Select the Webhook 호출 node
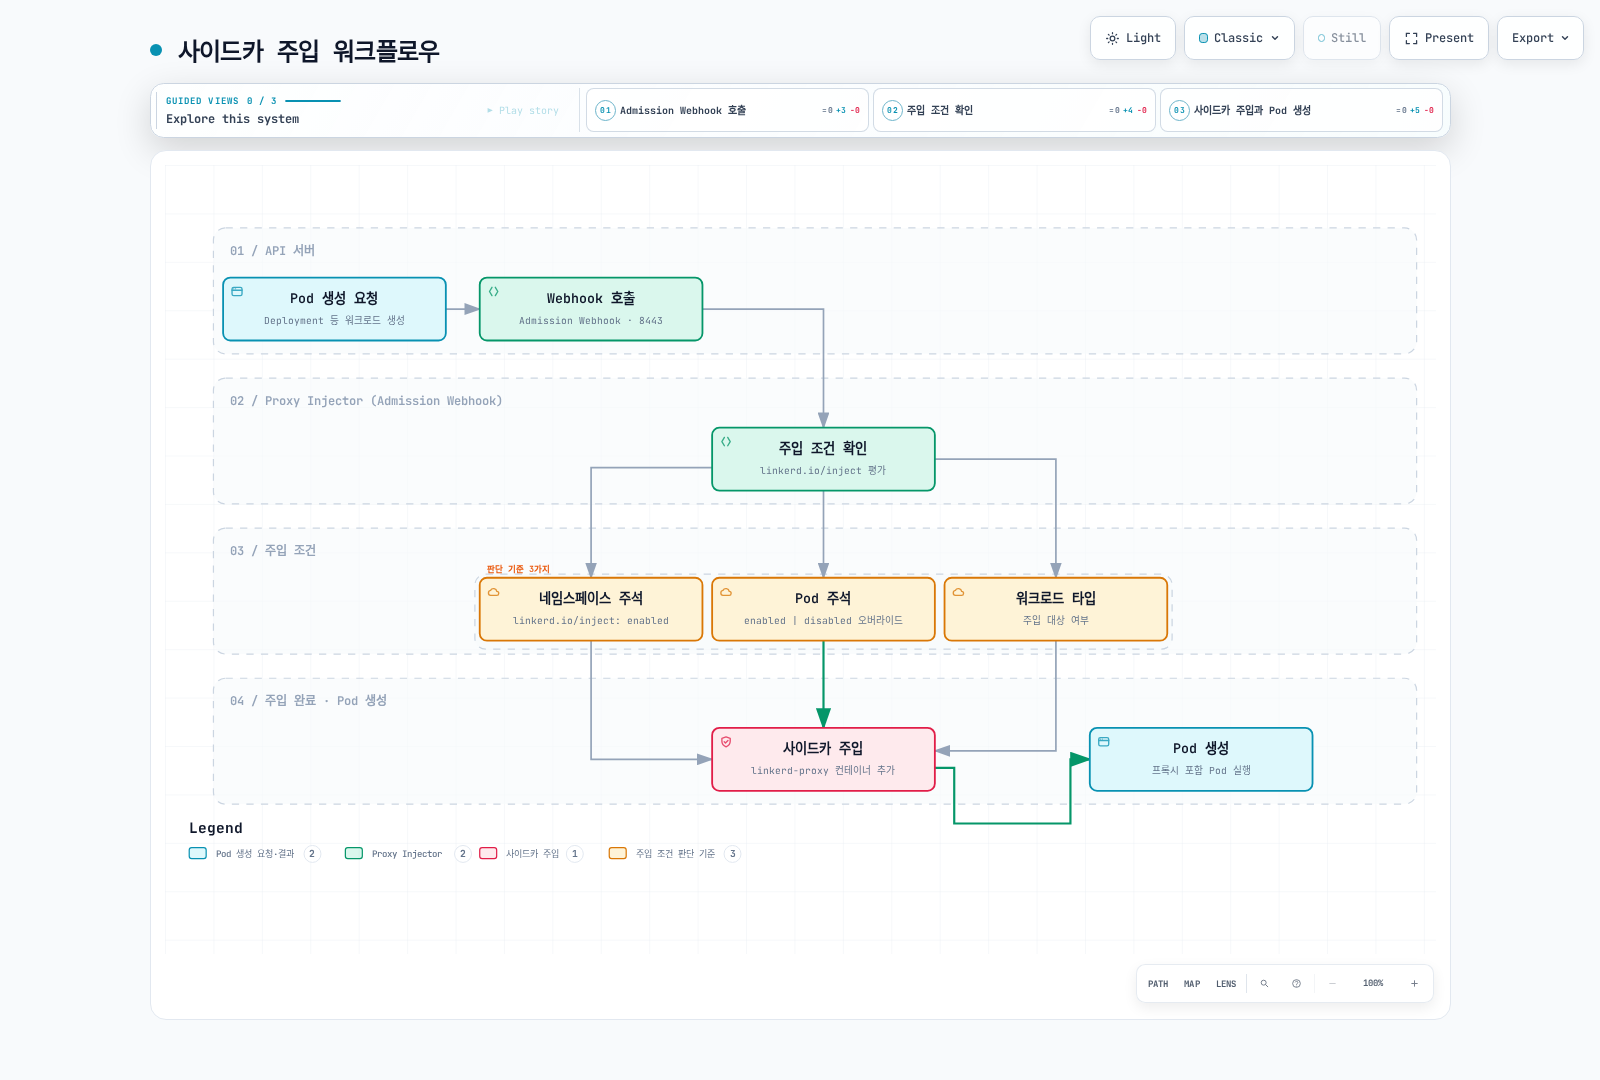 (591, 309)
